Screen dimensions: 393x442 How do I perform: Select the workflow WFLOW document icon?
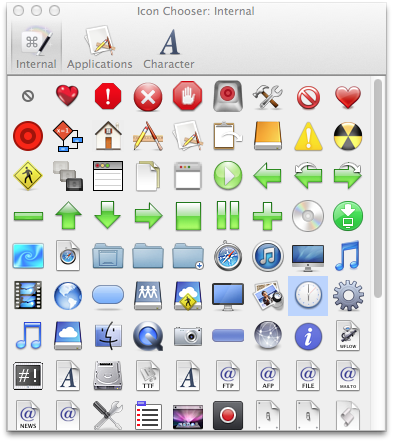[x=348, y=336]
